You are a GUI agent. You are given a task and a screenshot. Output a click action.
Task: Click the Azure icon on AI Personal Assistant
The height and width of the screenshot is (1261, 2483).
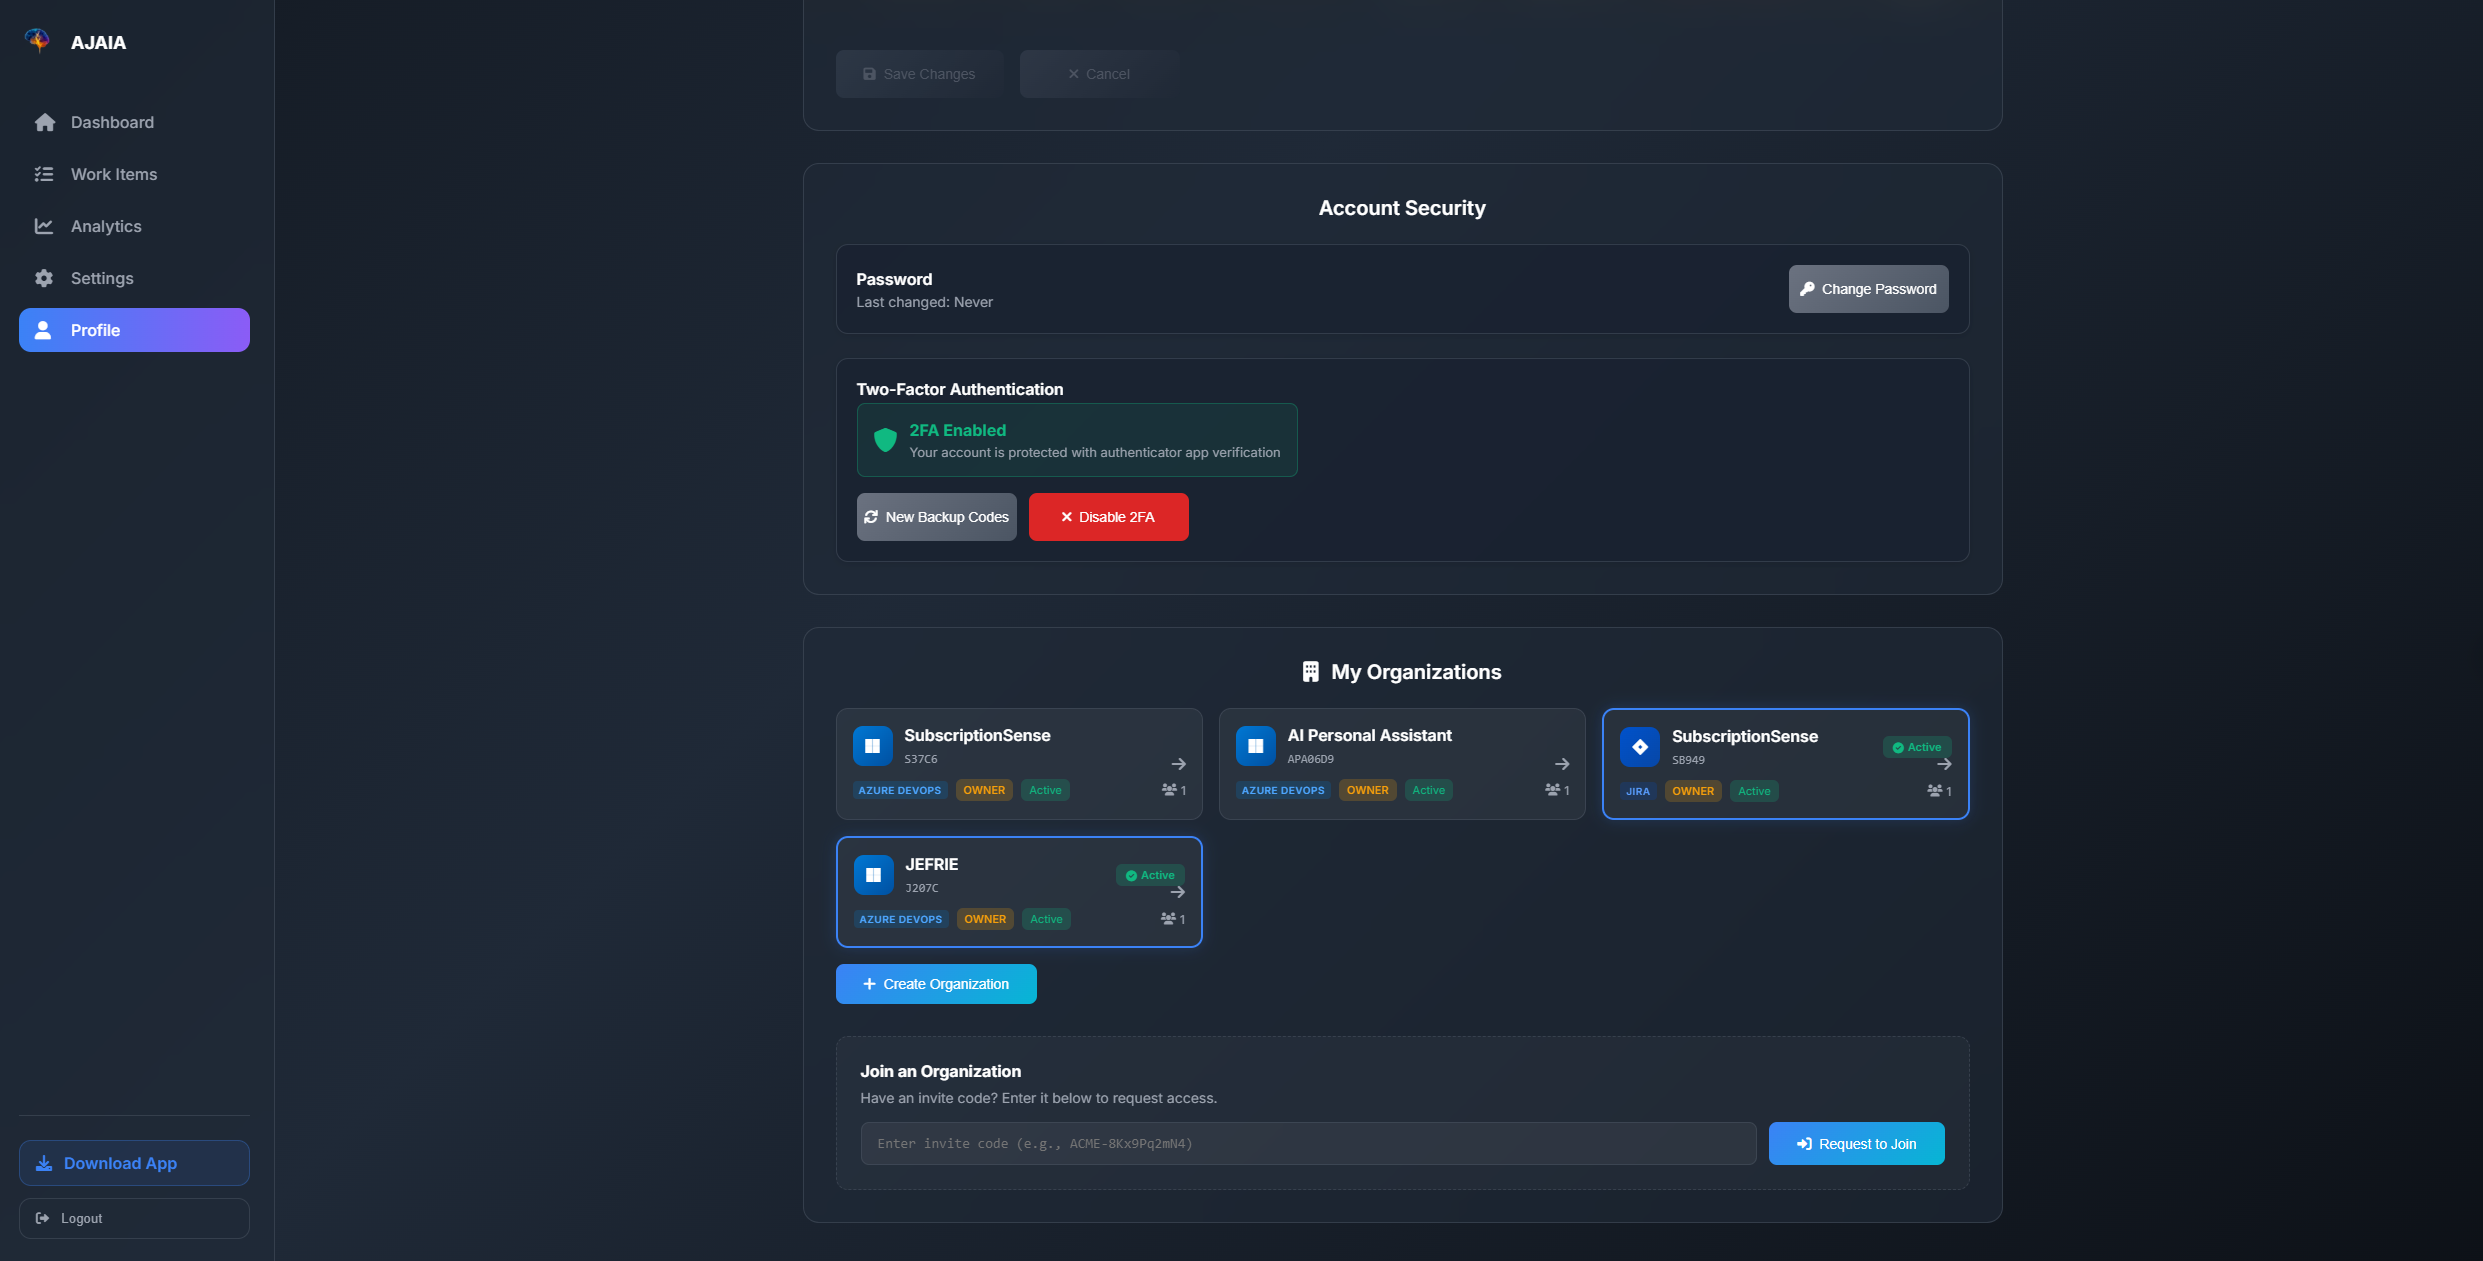coord(1255,746)
